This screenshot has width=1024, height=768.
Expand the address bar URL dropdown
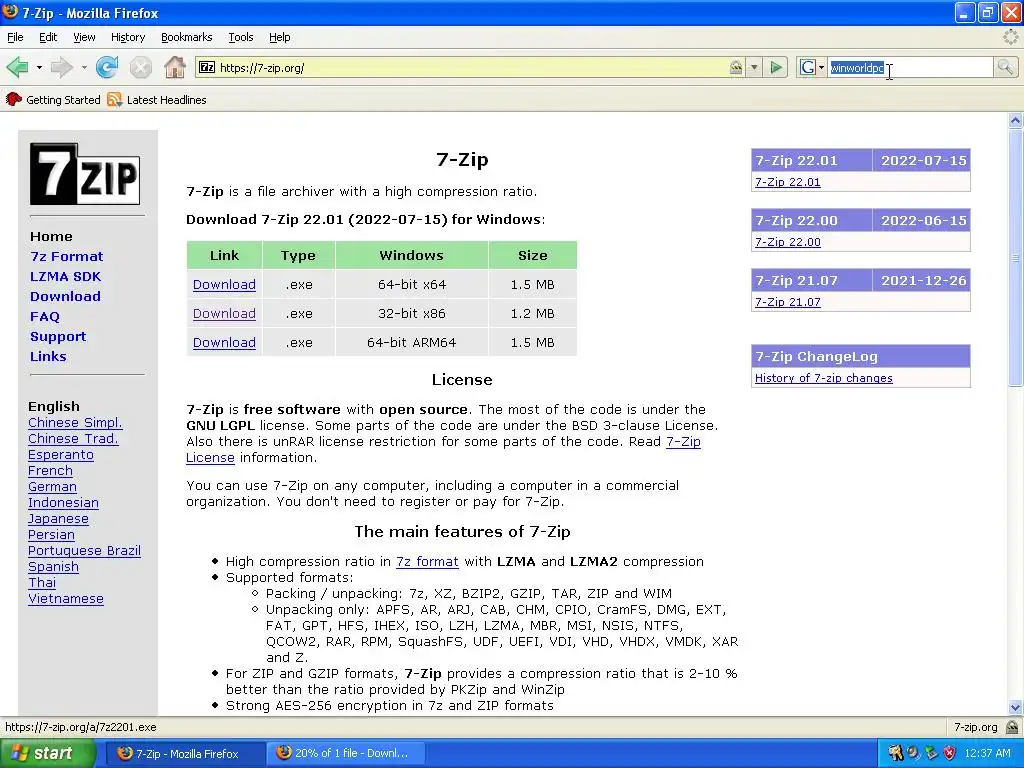[x=754, y=67]
